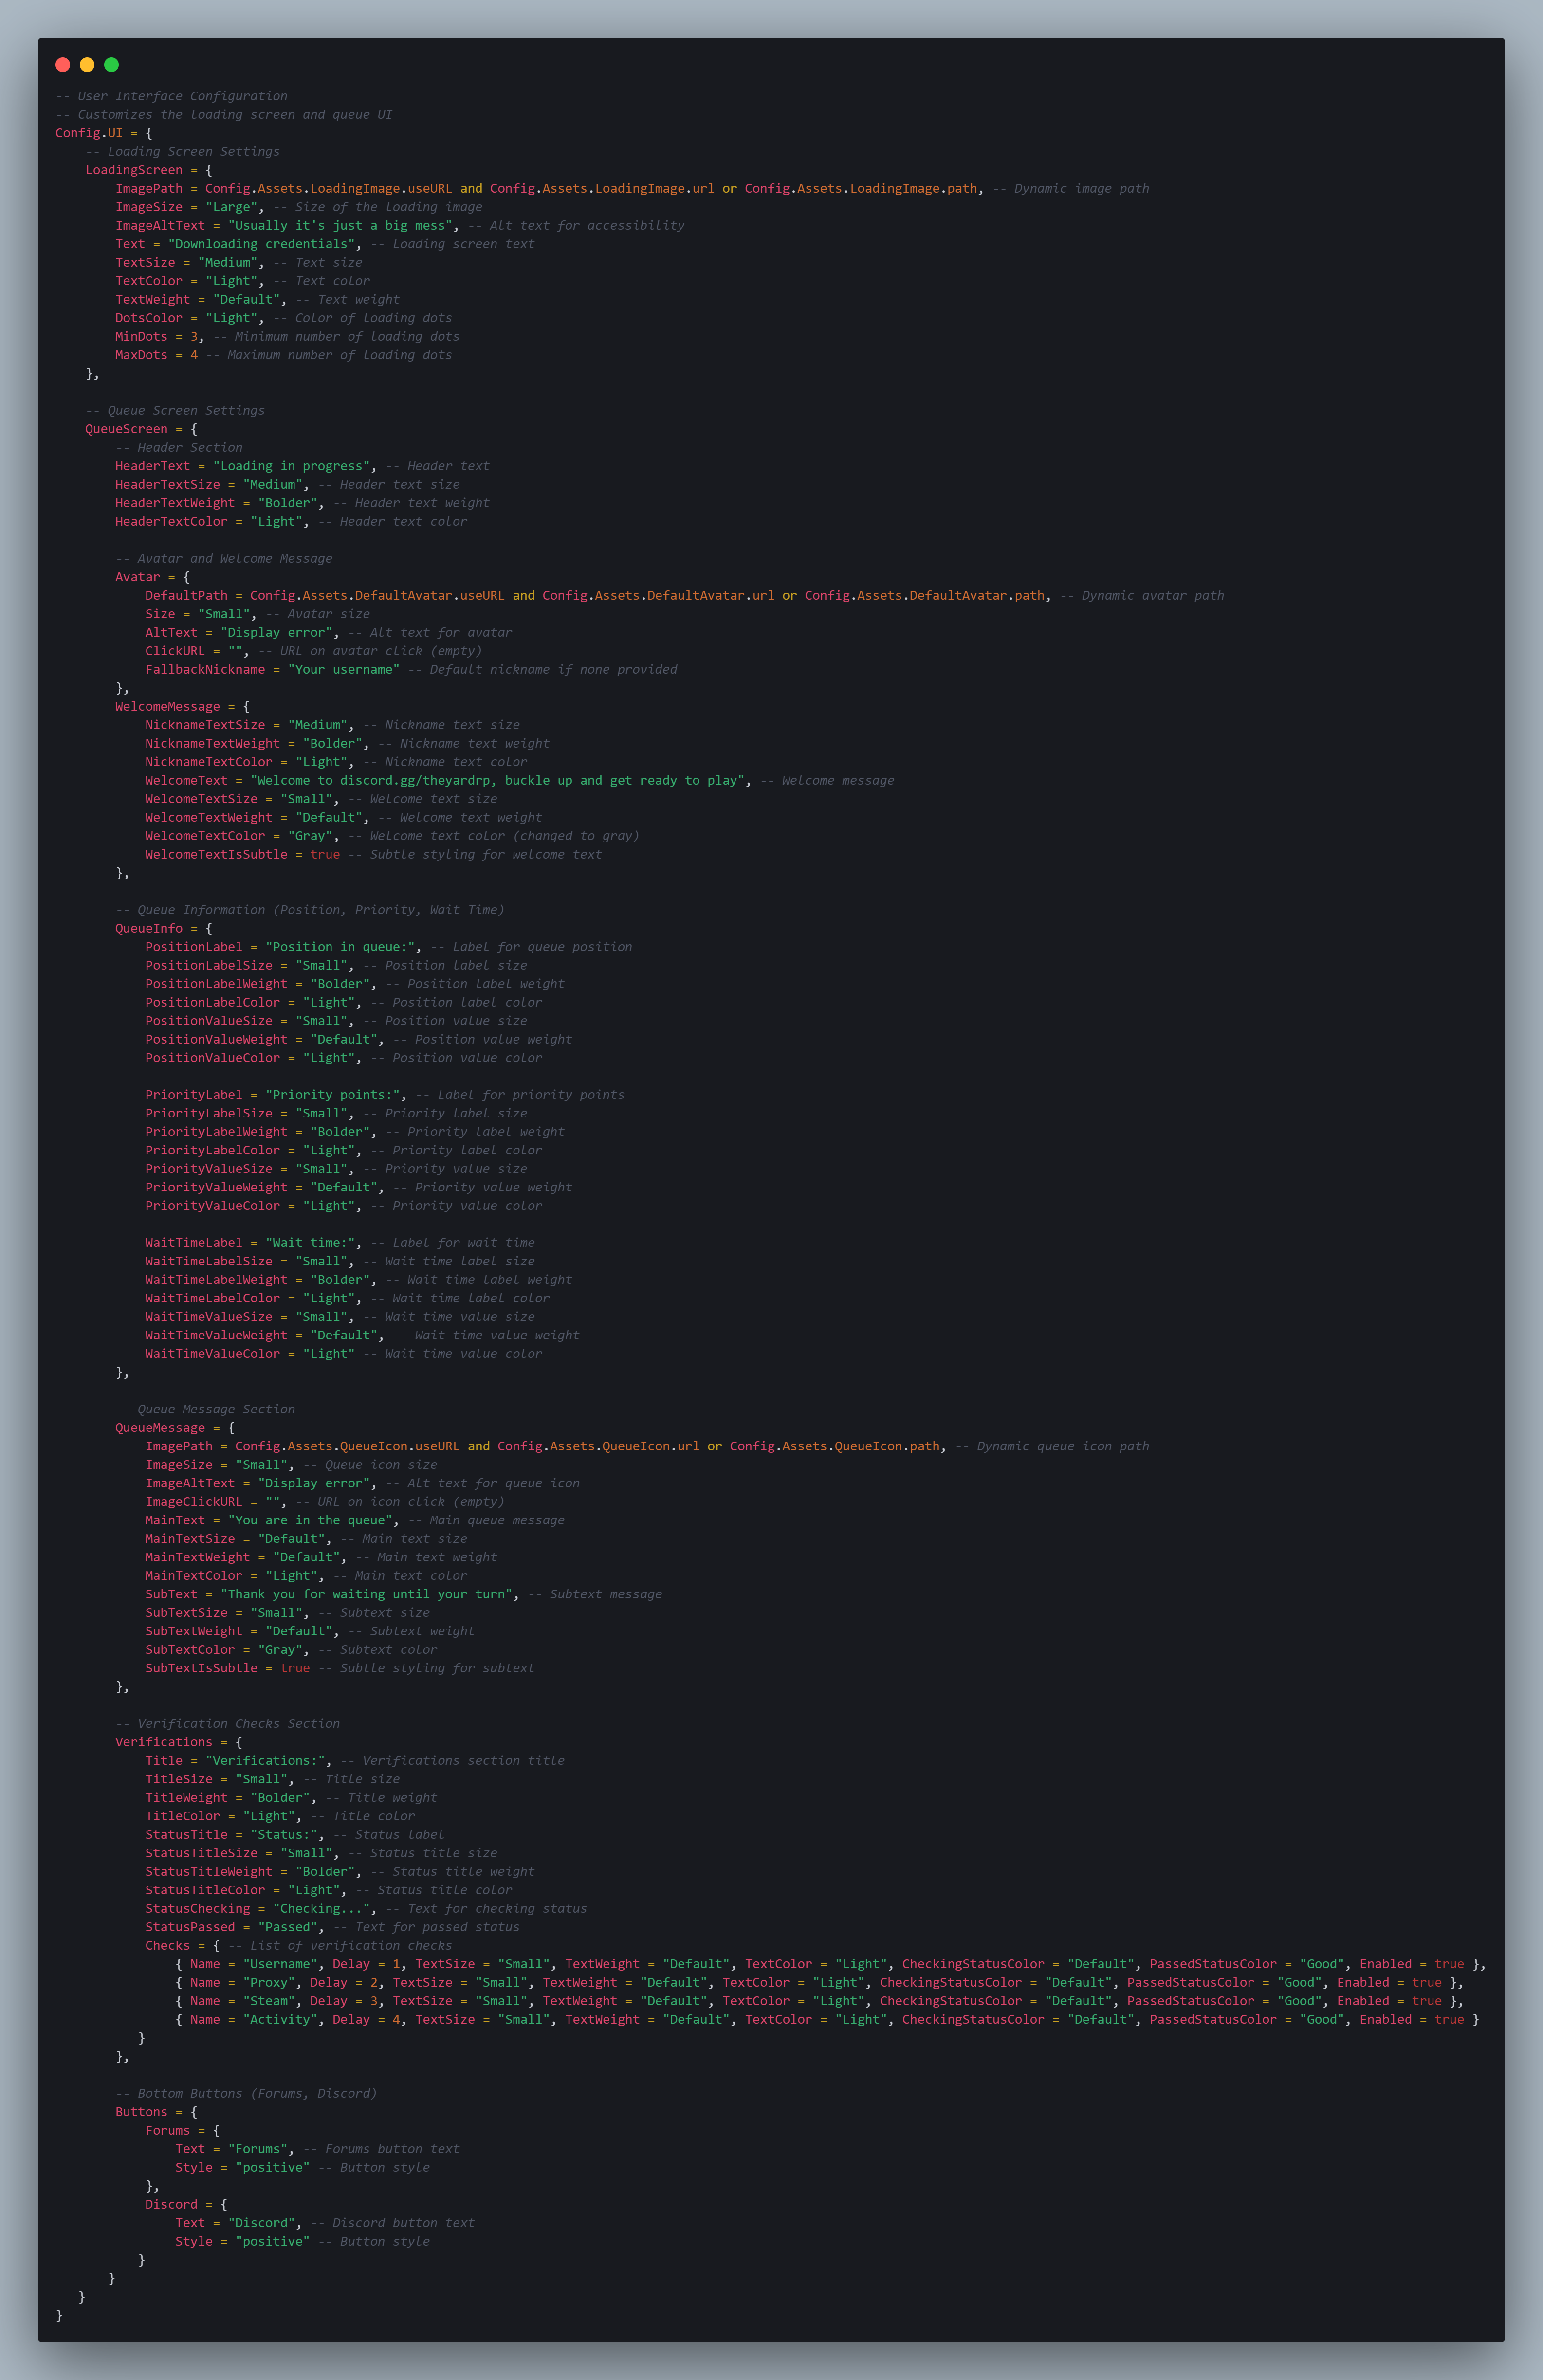1543x2380 pixels.
Task: Click the Config.UI table declaration
Action: (x=89, y=133)
